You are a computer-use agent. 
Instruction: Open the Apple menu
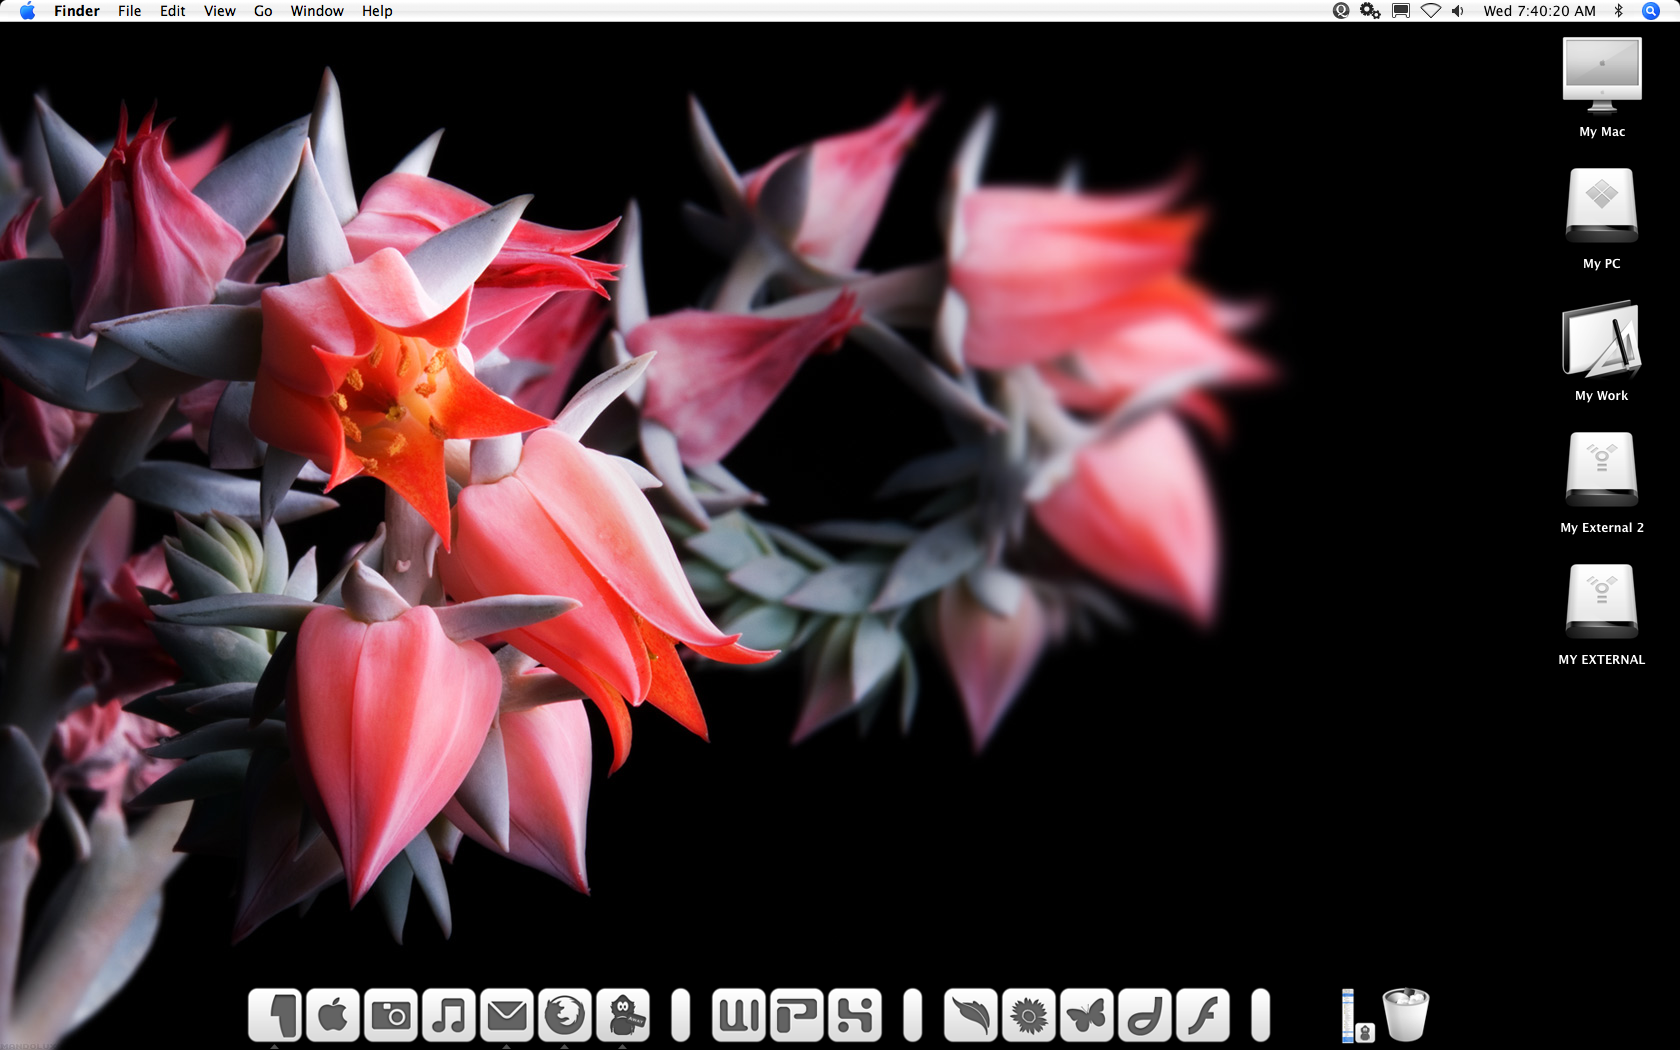[27, 11]
